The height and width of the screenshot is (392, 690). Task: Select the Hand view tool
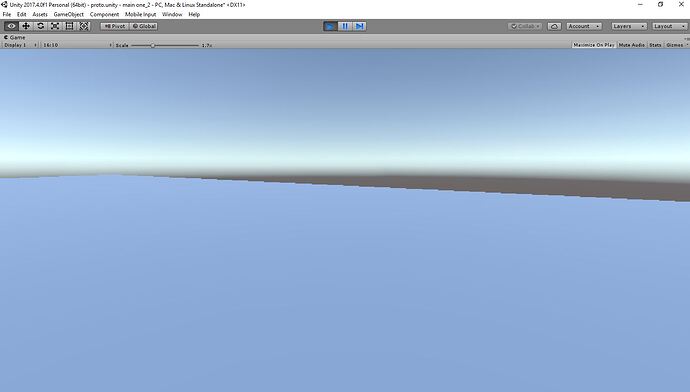click(11, 26)
